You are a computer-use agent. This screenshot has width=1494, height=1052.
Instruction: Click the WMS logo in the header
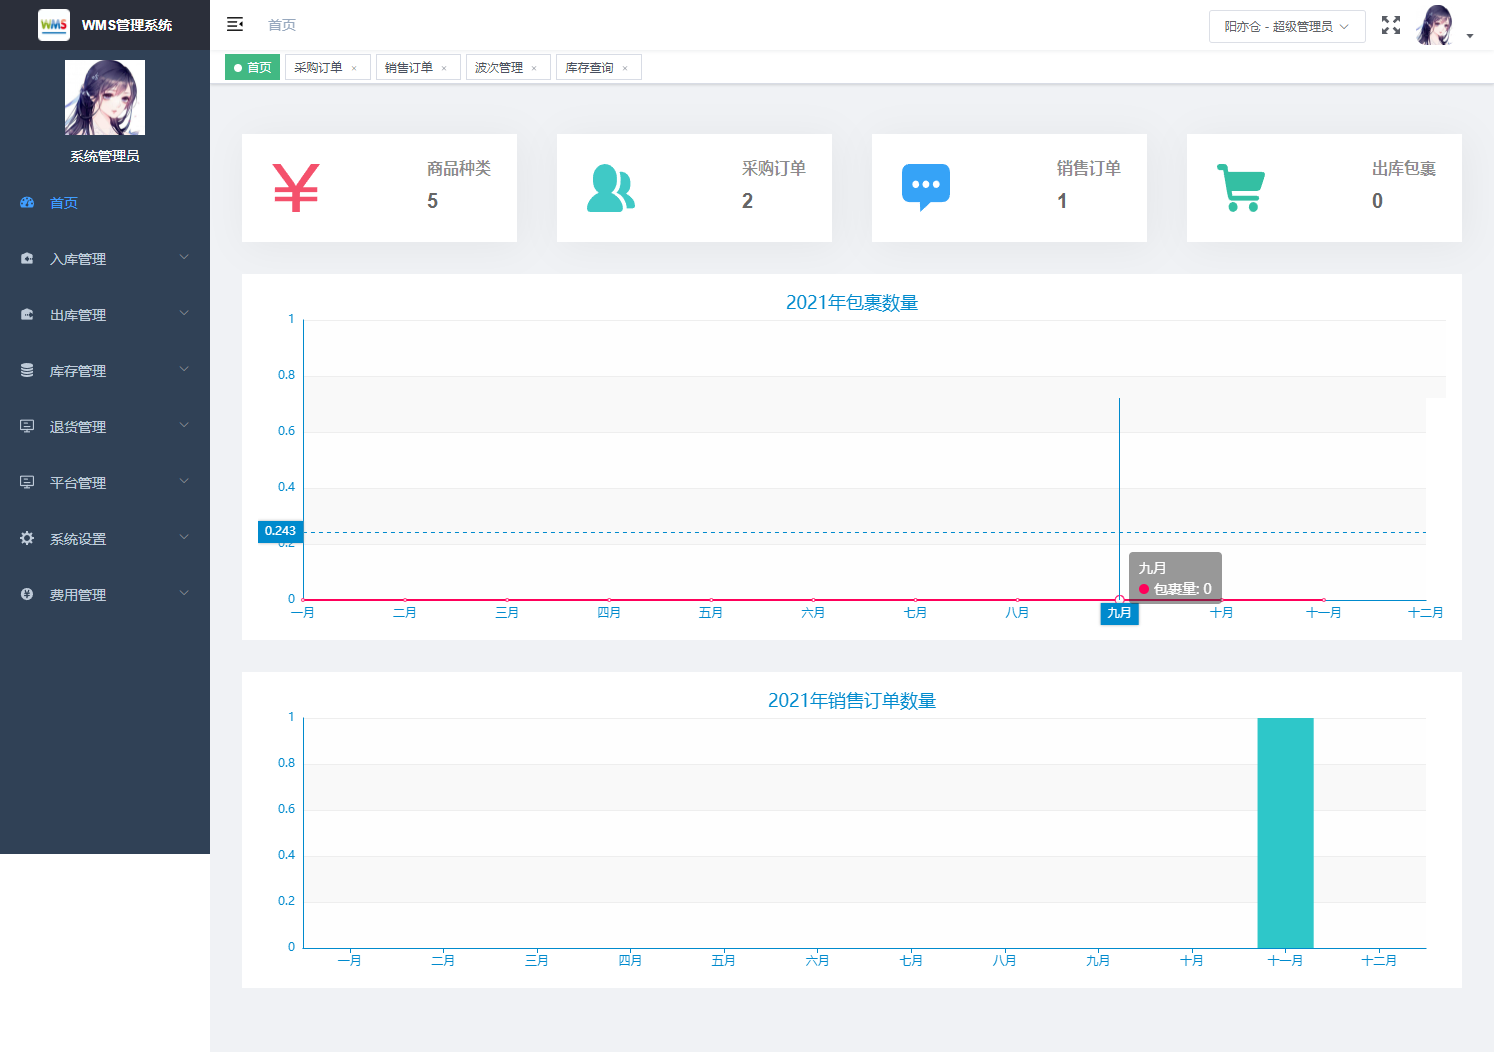pyautogui.click(x=54, y=25)
